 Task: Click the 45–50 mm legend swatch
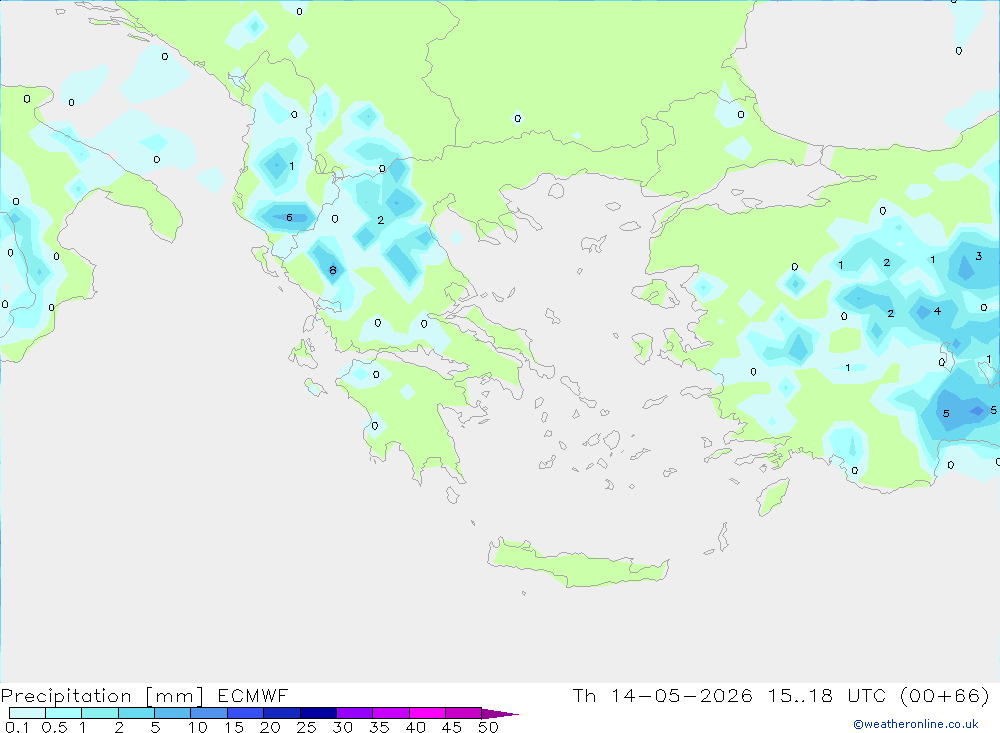click(463, 713)
